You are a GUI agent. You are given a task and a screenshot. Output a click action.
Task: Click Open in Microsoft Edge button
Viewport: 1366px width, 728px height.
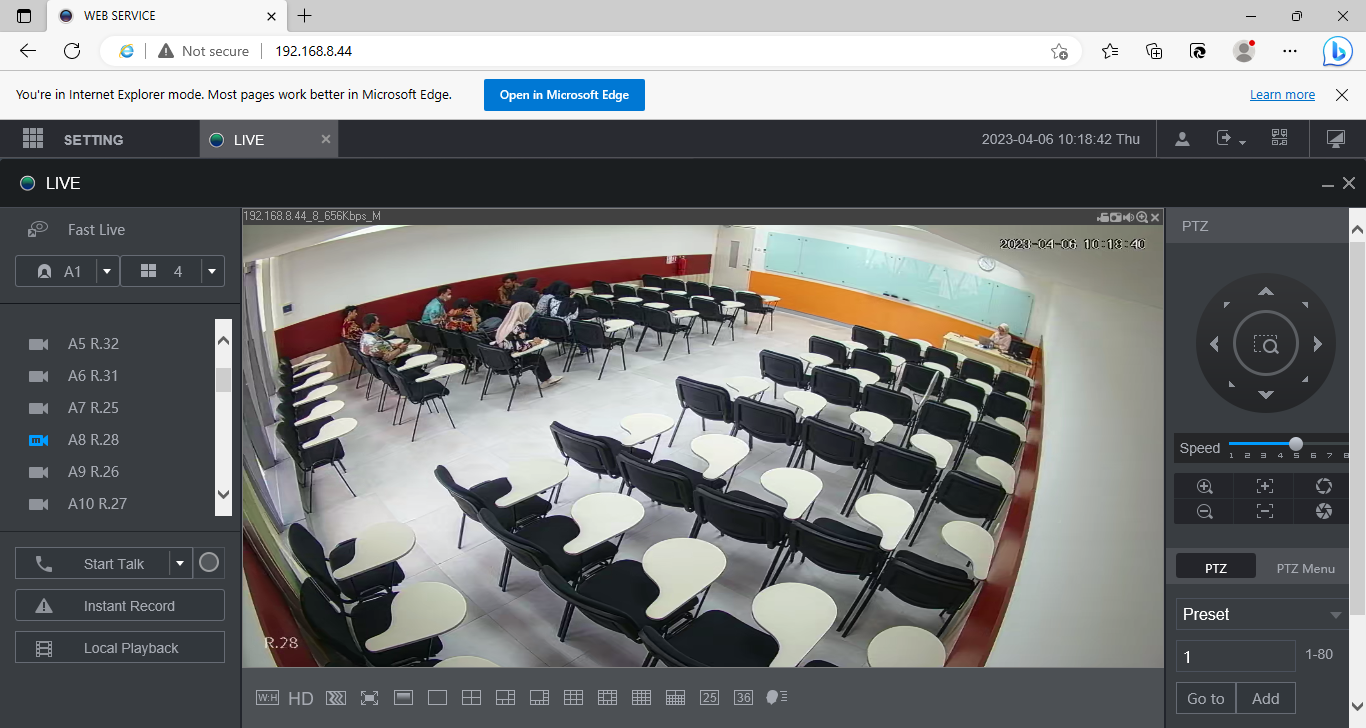coord(564,95)
